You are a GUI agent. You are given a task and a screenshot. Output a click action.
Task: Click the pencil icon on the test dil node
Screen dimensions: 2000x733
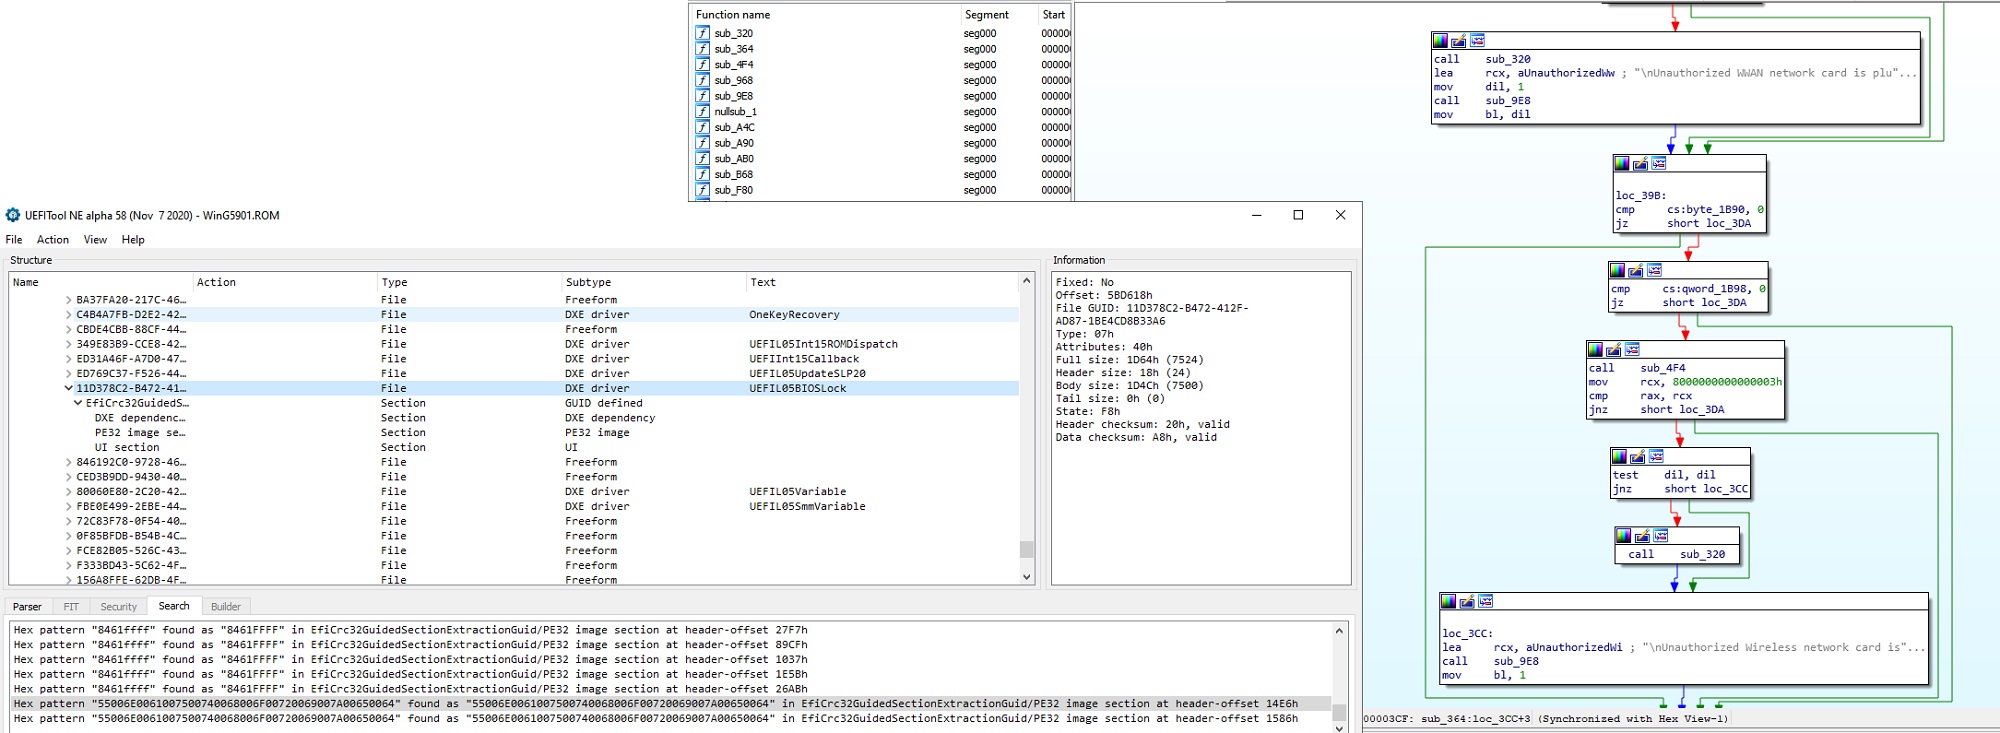pos(1637,456)
